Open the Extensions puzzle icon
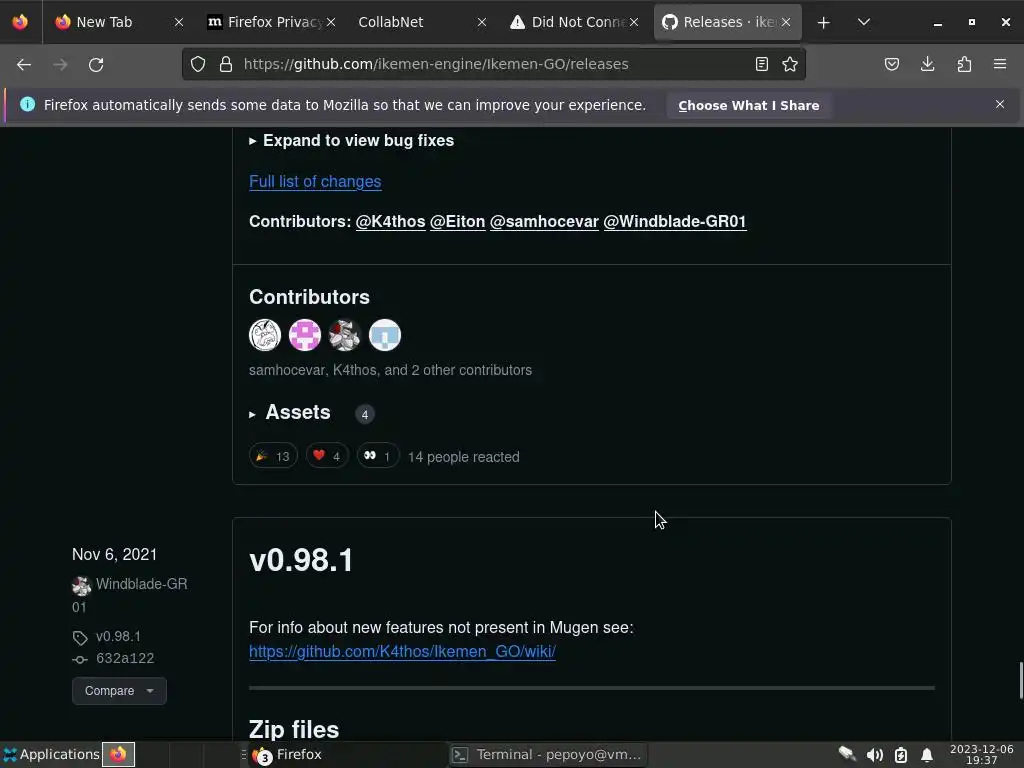The width and height of the screenshot is (1024, 768). coord(964,64)
